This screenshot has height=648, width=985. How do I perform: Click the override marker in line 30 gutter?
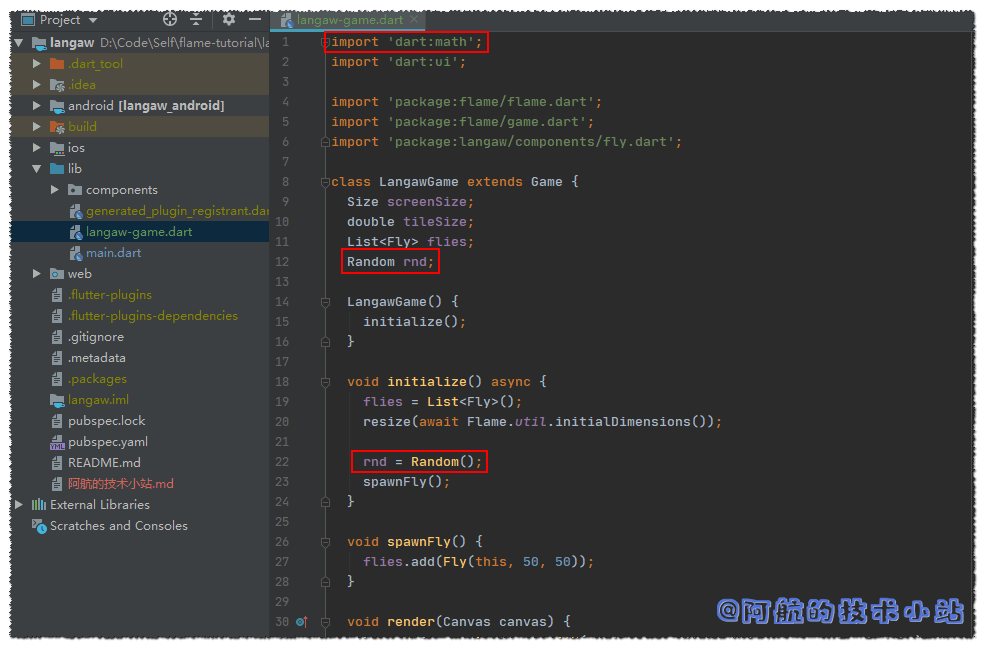(301, 622)
